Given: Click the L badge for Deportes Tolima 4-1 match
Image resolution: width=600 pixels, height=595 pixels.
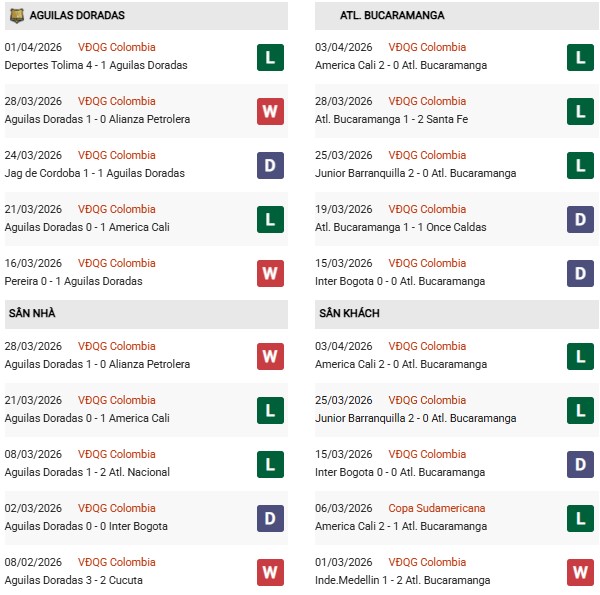Looking at the screenshot, I should pos(270,57).
